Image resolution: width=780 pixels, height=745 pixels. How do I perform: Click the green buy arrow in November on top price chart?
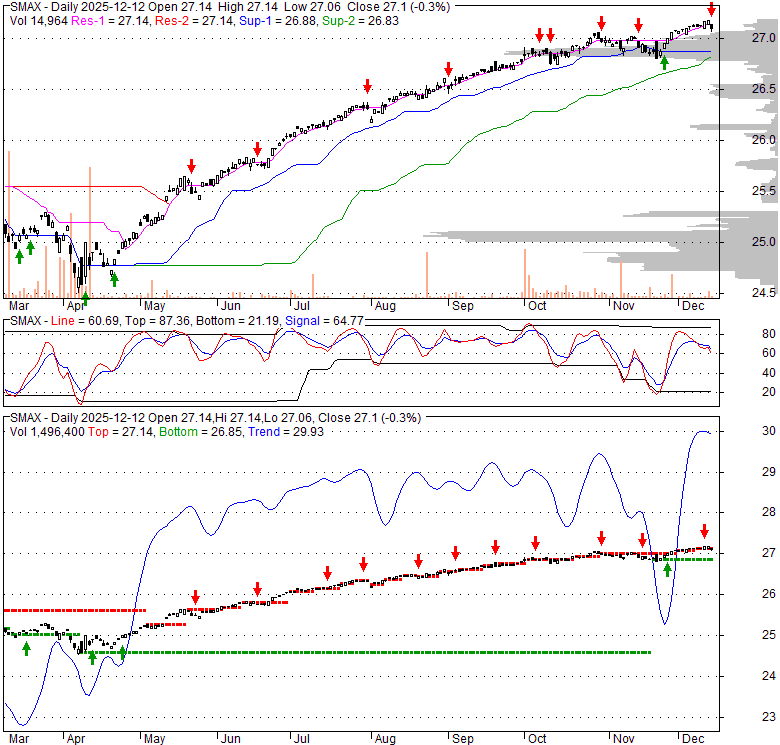[664, 63]
